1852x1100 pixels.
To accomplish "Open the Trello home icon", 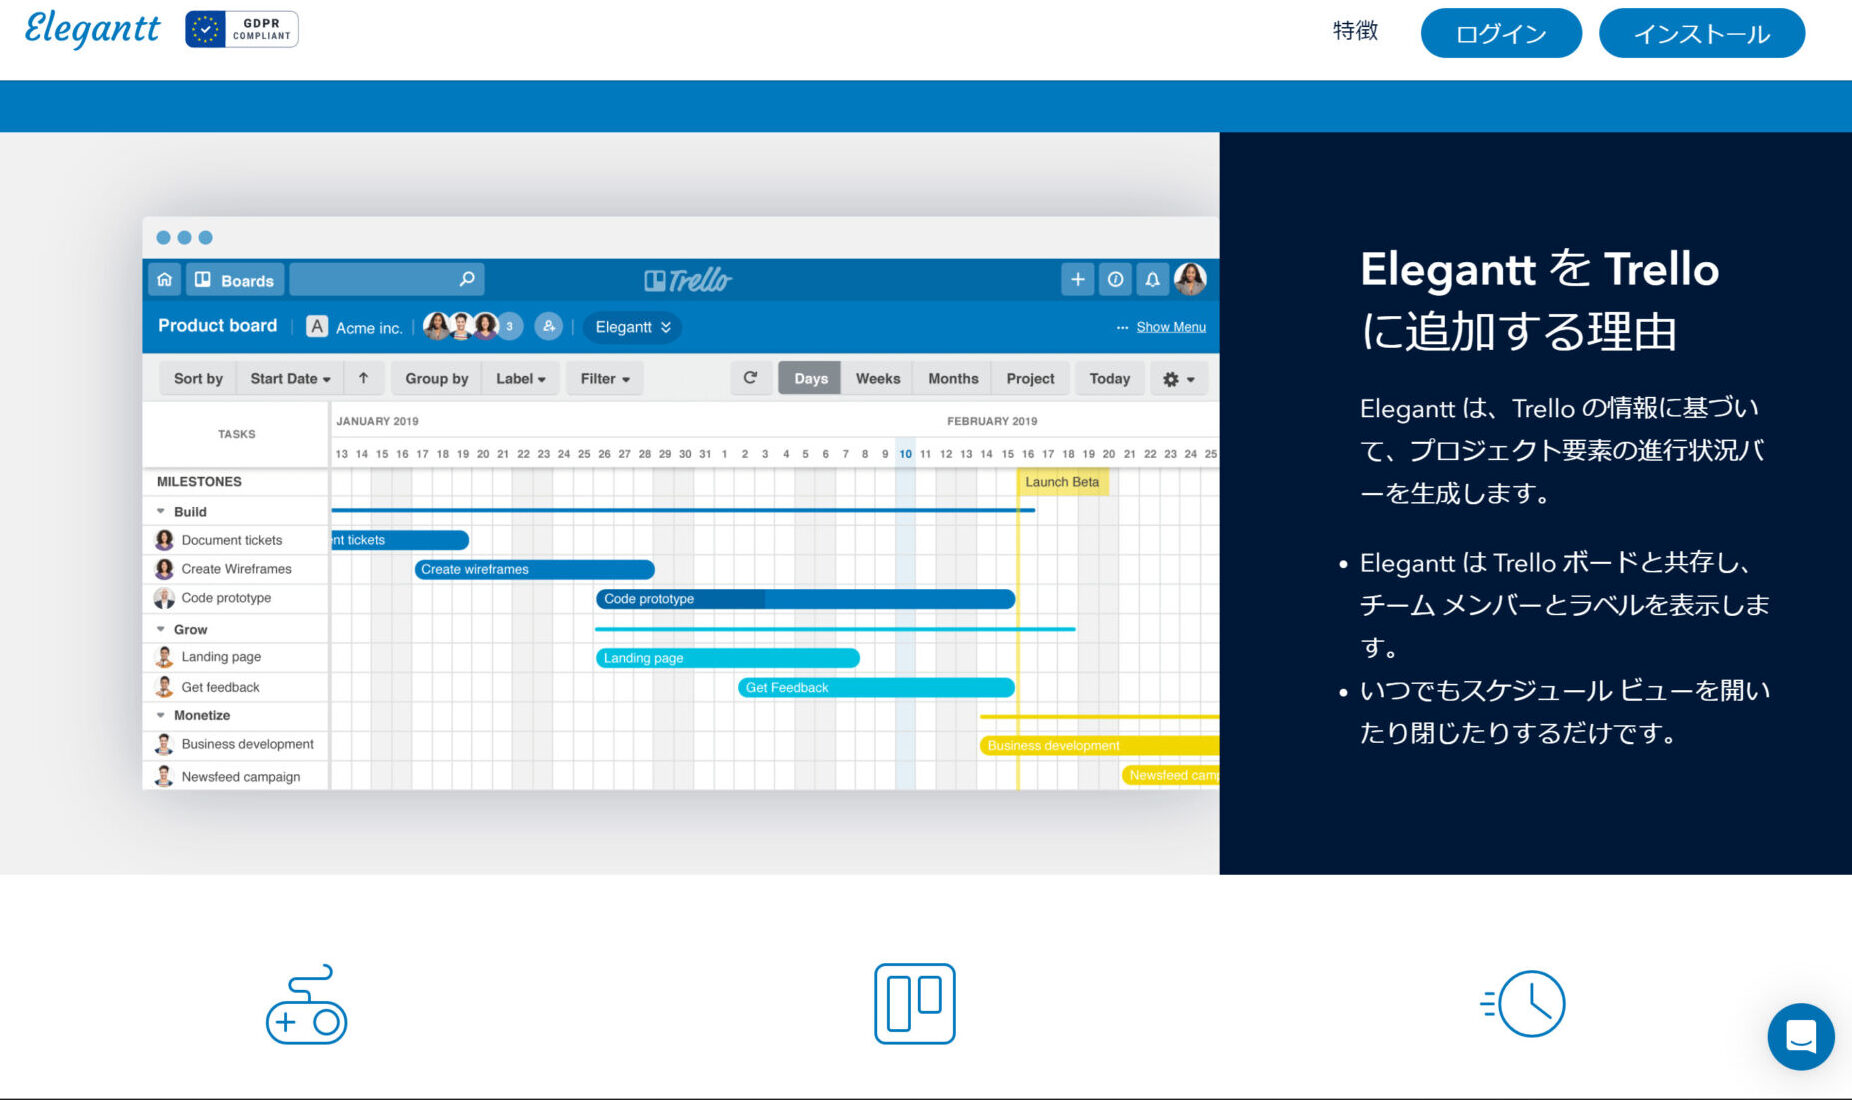I will click(165, 280).
